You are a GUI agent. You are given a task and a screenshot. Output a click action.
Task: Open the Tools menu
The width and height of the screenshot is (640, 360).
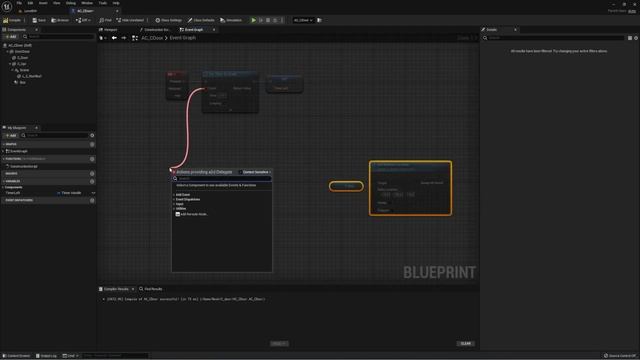pyautogui.click(x=102, y=3)
